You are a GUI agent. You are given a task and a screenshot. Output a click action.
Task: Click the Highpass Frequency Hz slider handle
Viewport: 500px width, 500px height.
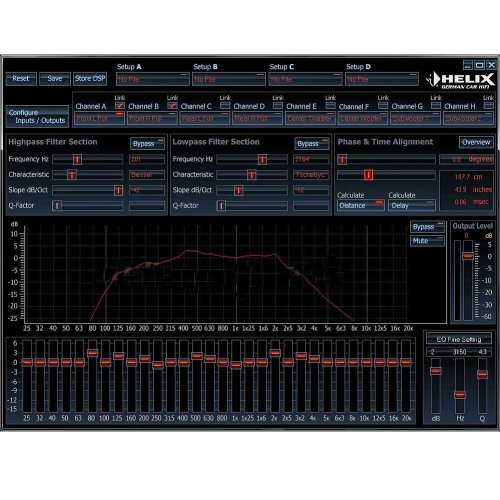point(77,159)
